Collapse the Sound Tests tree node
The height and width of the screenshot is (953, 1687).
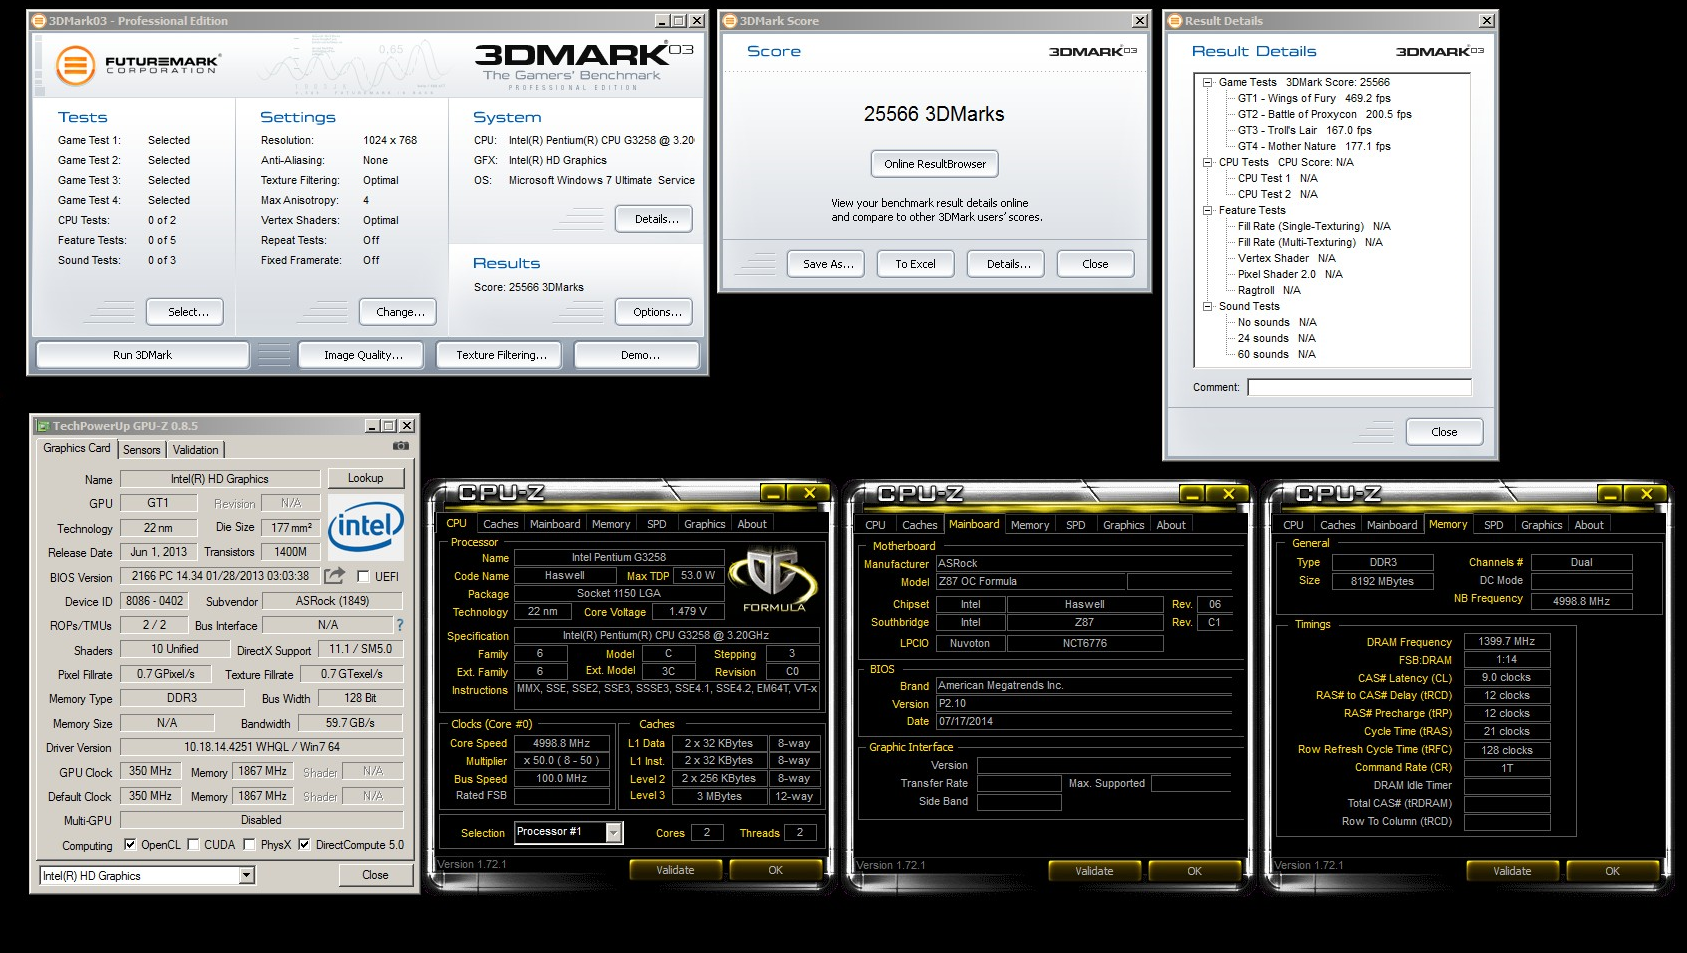[1208, 307]
